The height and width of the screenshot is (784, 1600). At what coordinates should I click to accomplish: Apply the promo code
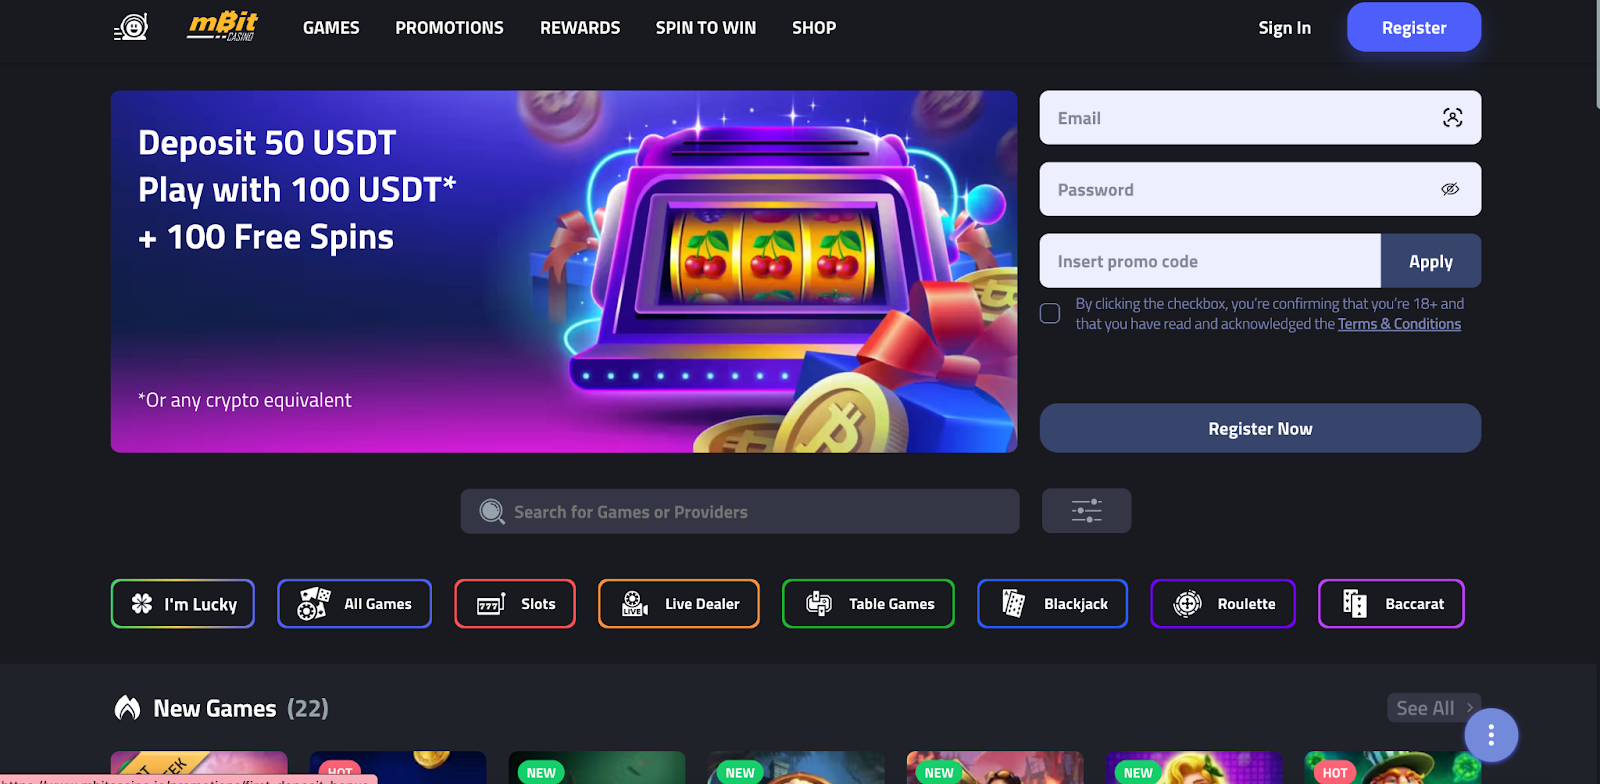coord(1431,261)
